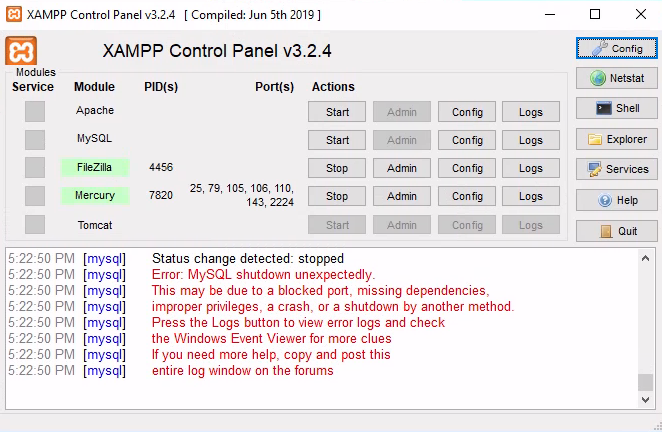Viewport: 662px width, 432px height.
Task: Start the MySQL module
Action: point(337,140)
